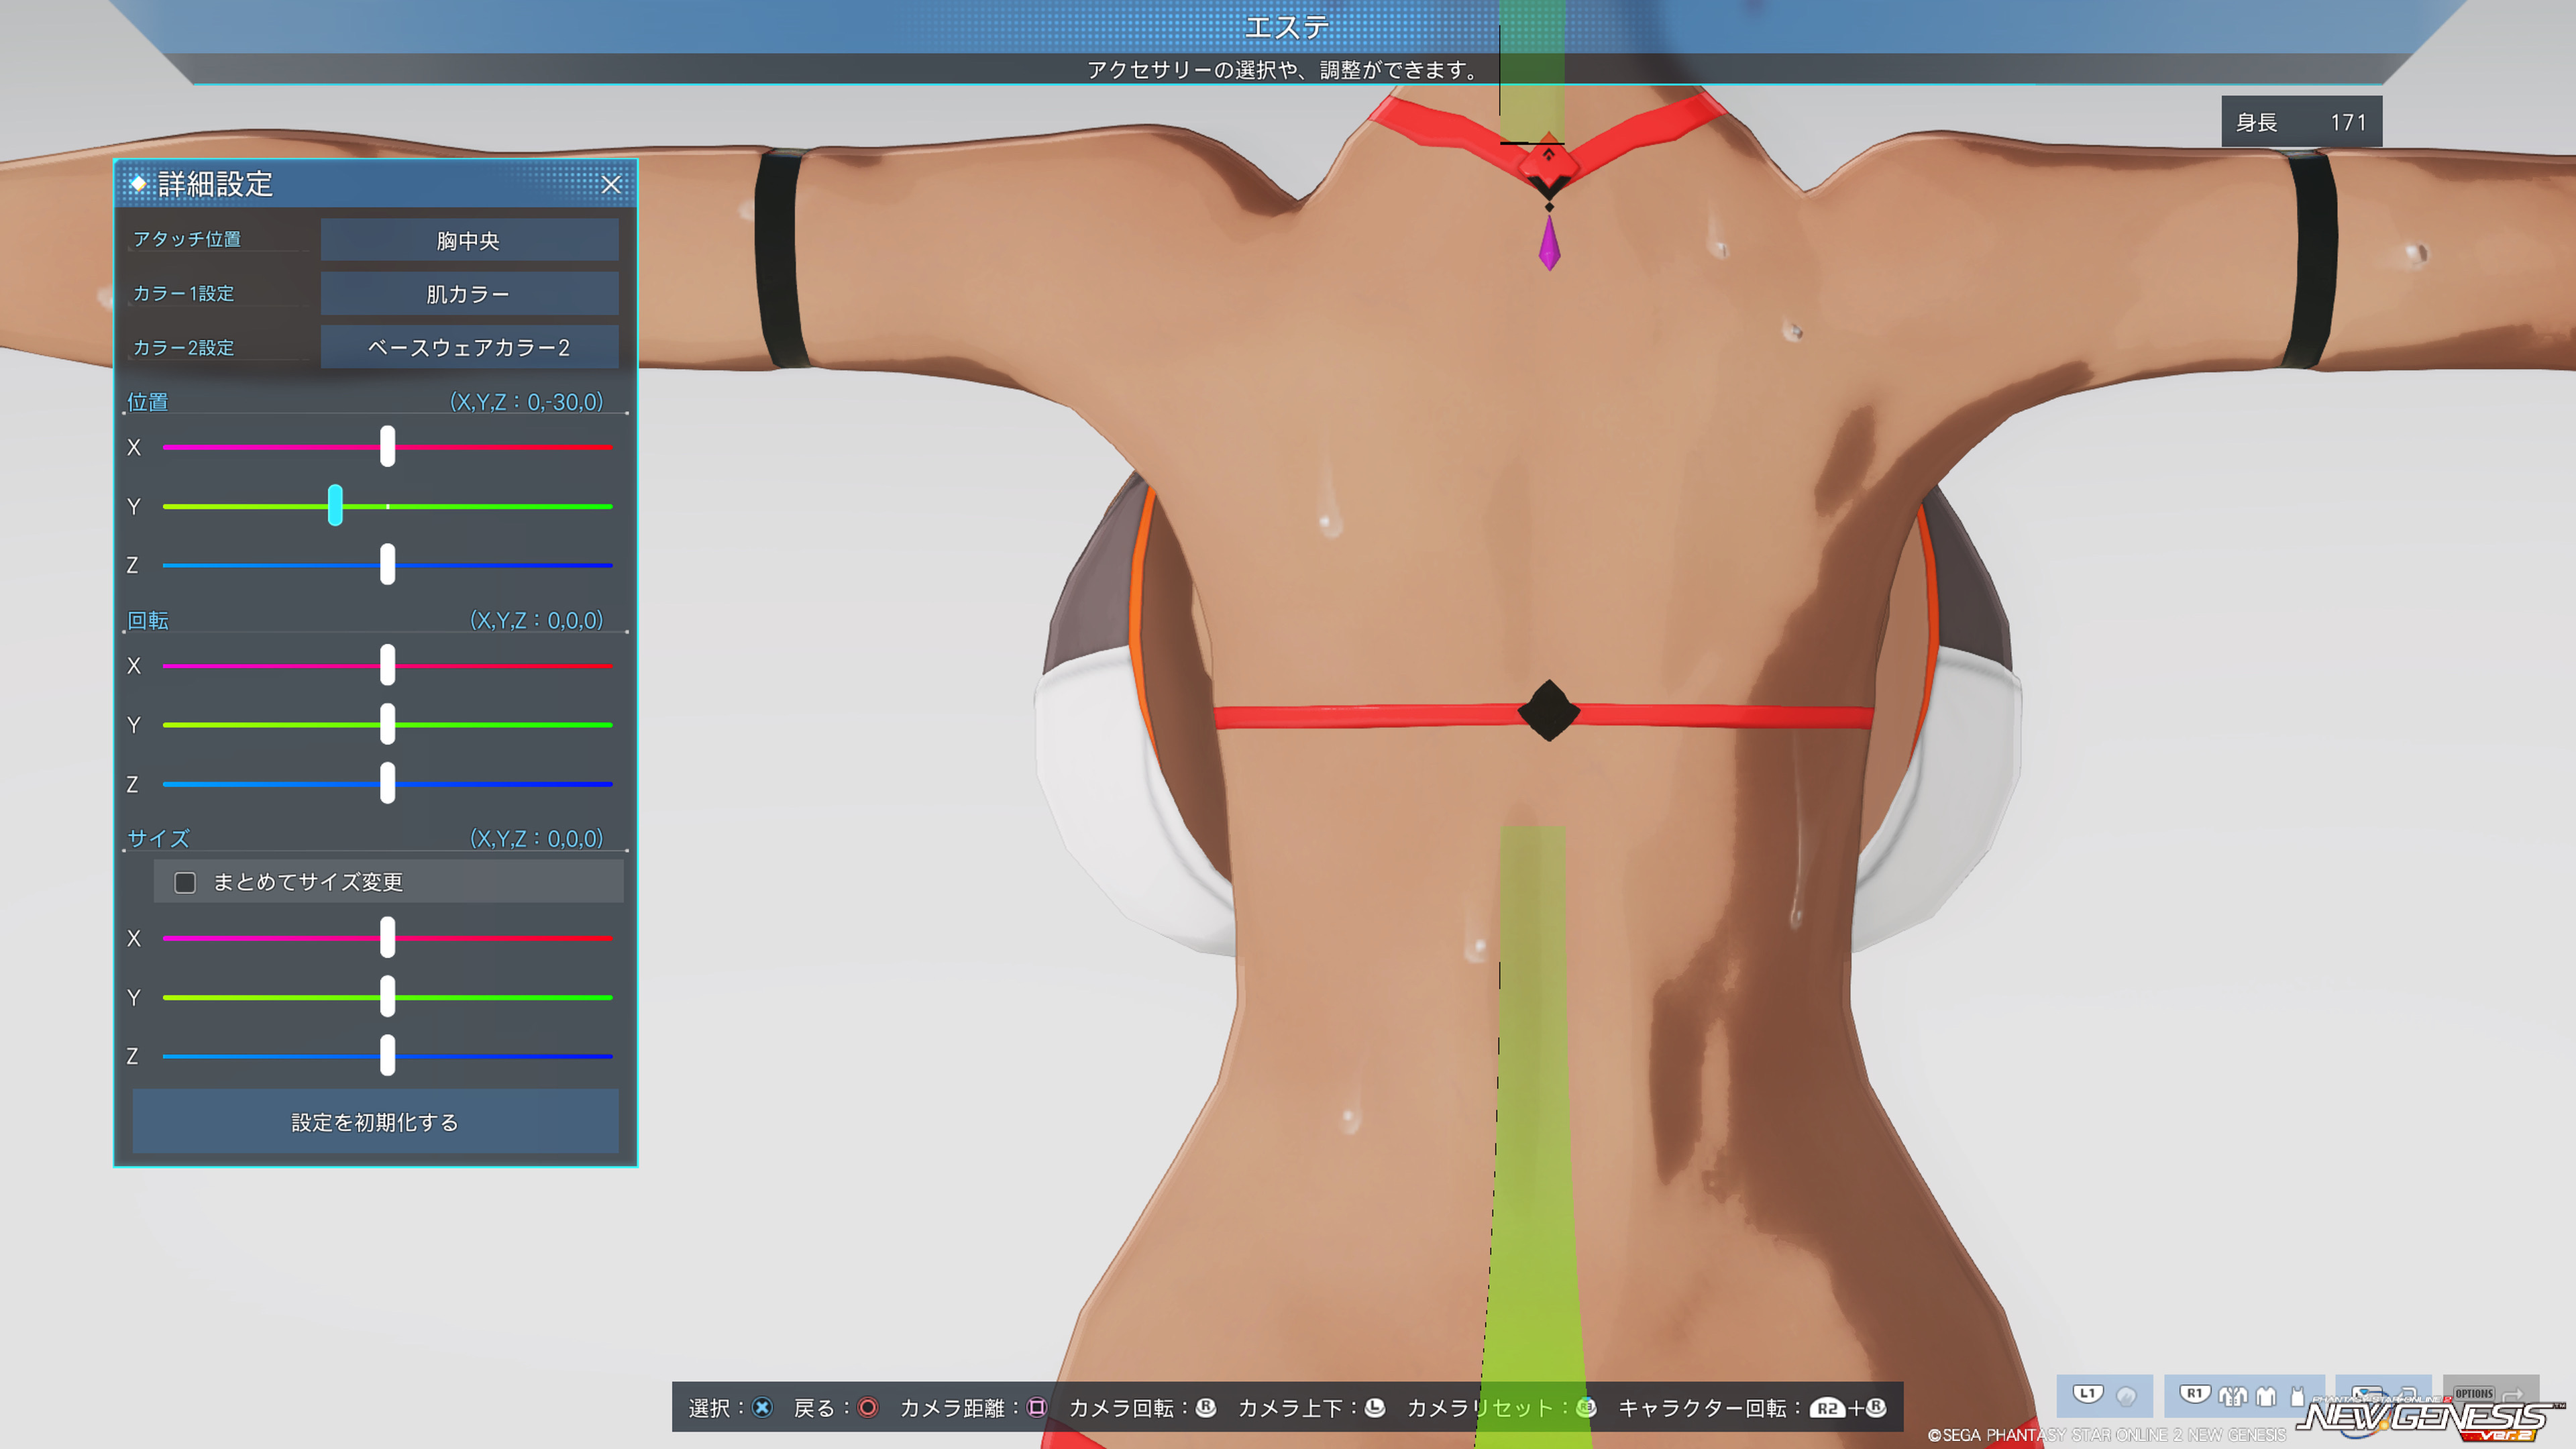Viewport: 2576px width, 1449px height.
Task: Enable the まとめてサイズ変更 checkbox
Action: (185, 882)
